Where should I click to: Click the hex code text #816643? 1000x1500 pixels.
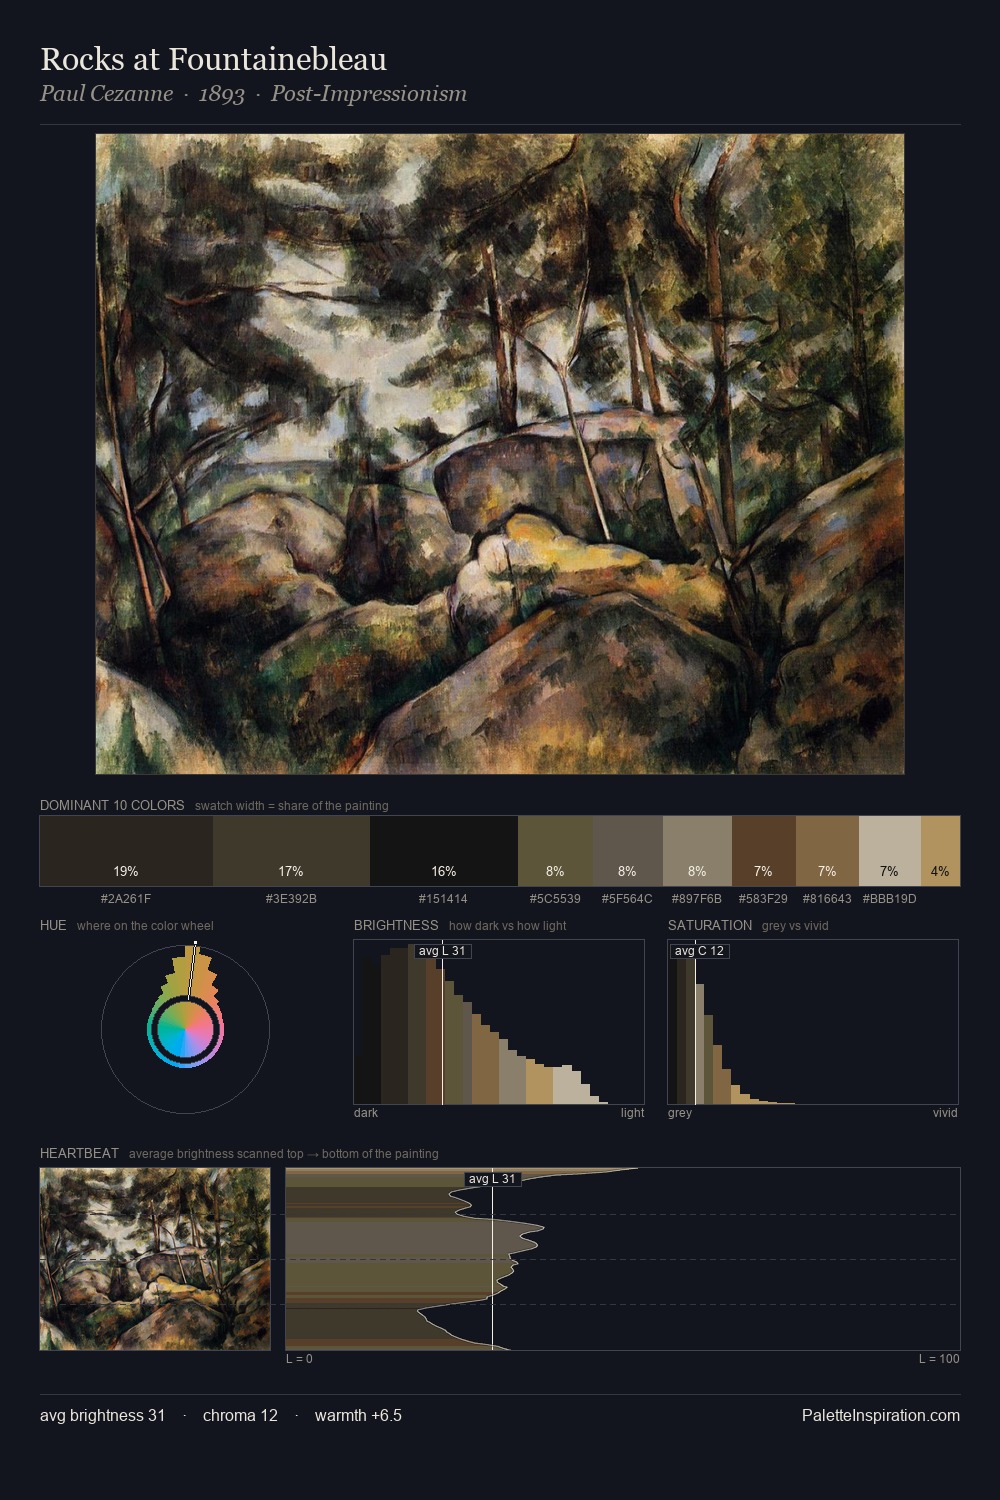[x=827, y=899]
